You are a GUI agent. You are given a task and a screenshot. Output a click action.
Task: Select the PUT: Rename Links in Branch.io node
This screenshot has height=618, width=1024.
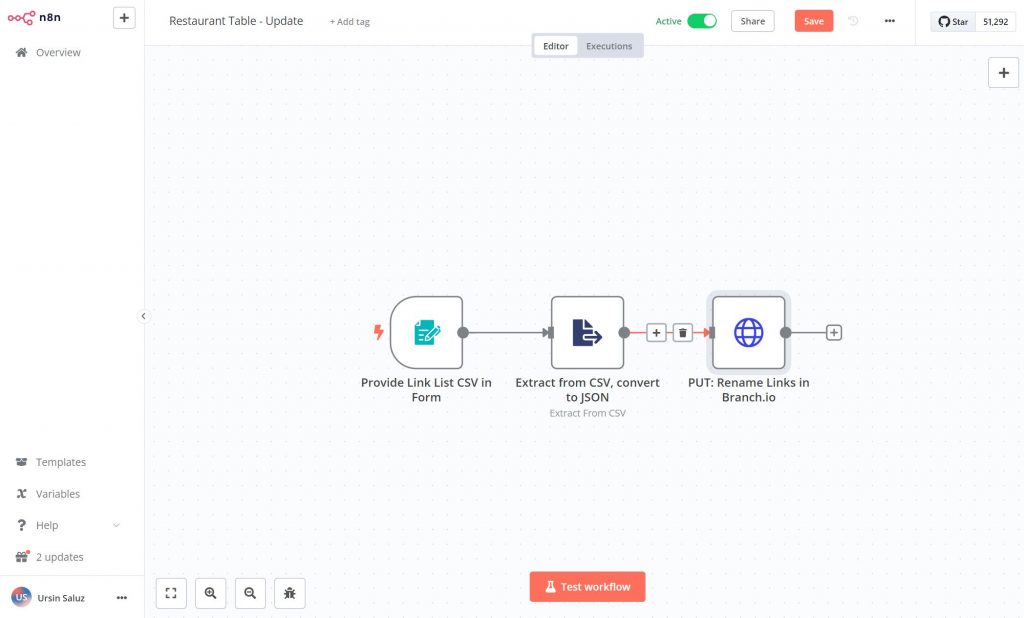748,333
